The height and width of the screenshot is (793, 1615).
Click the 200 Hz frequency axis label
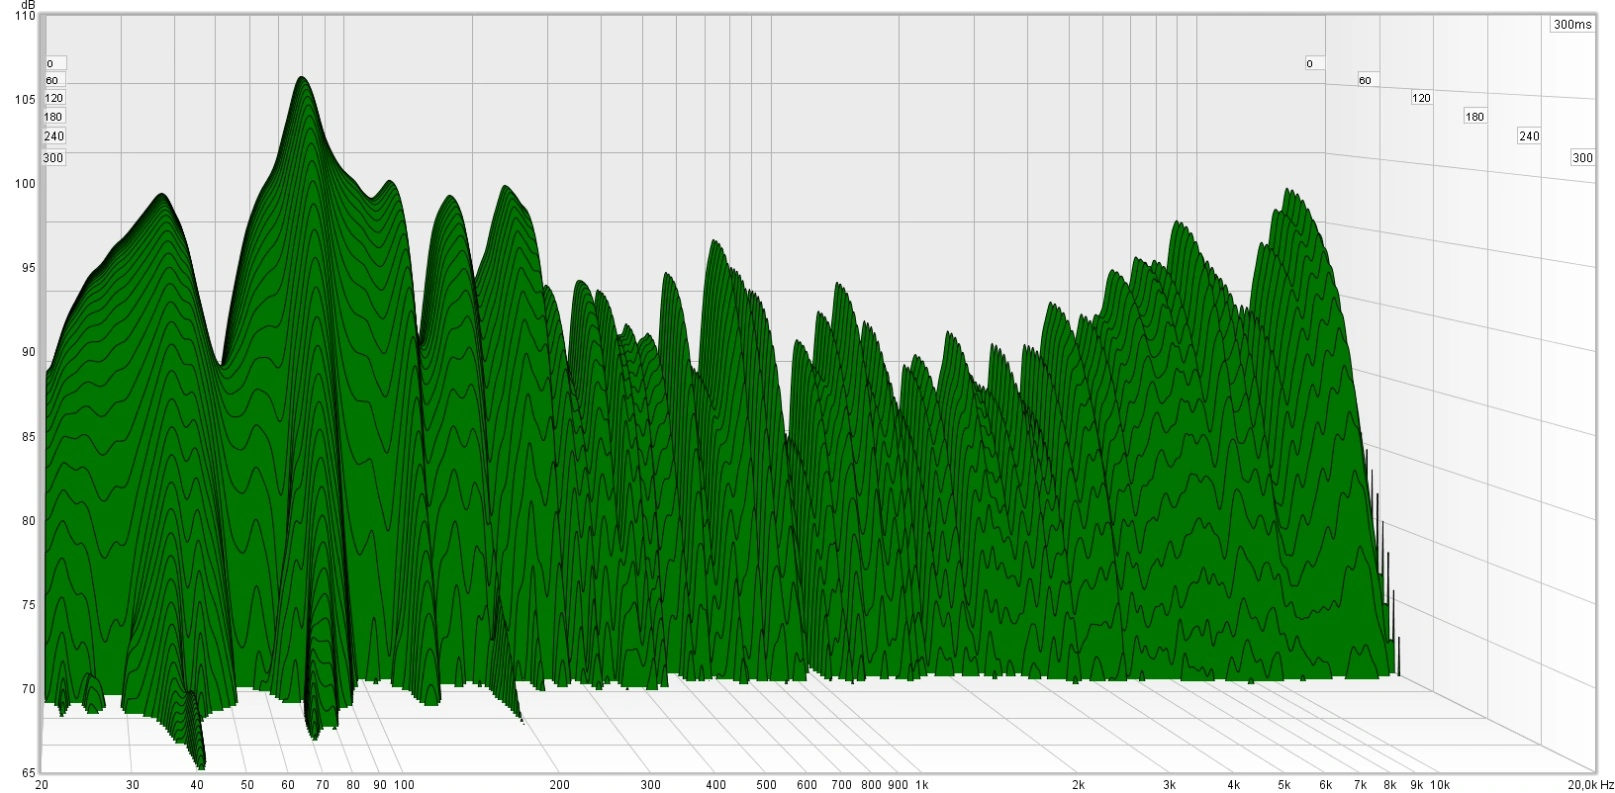tap(559, 785)
